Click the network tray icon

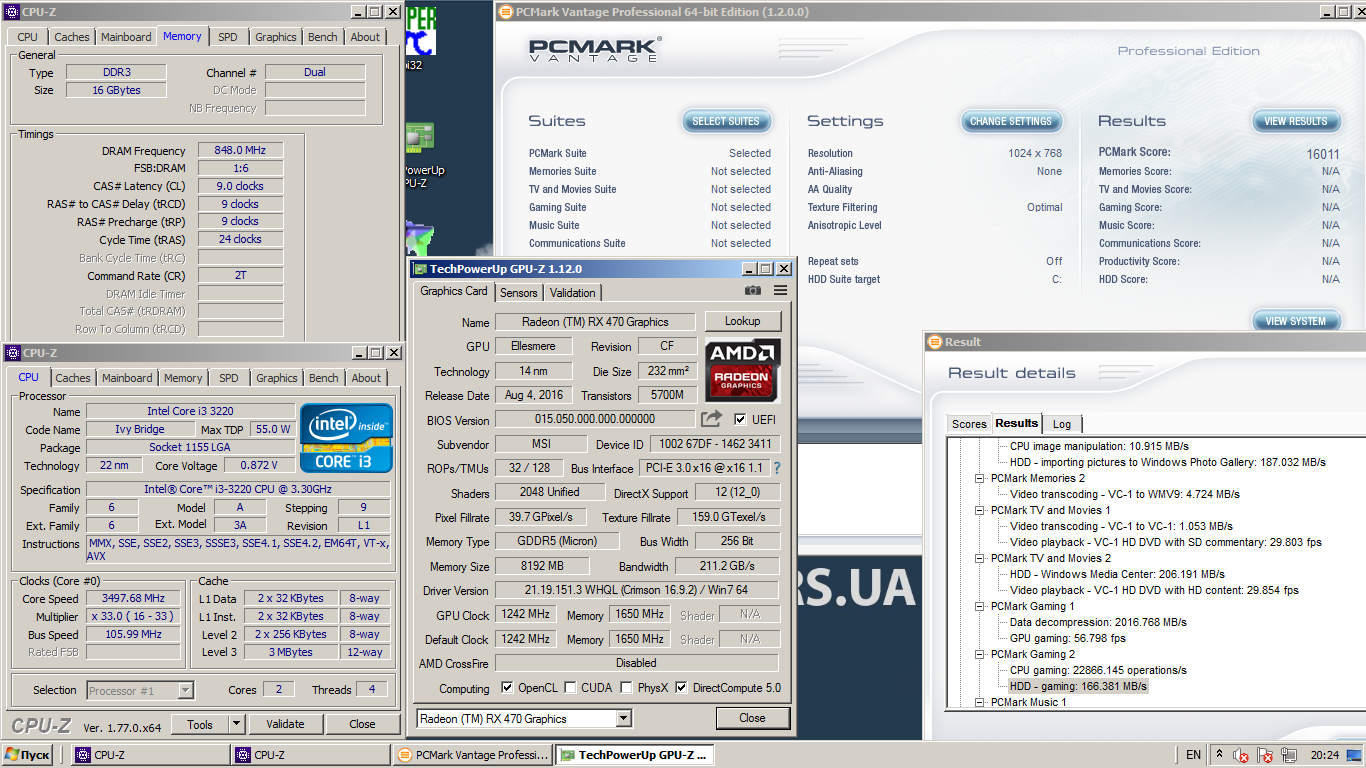pos(1289,755)
